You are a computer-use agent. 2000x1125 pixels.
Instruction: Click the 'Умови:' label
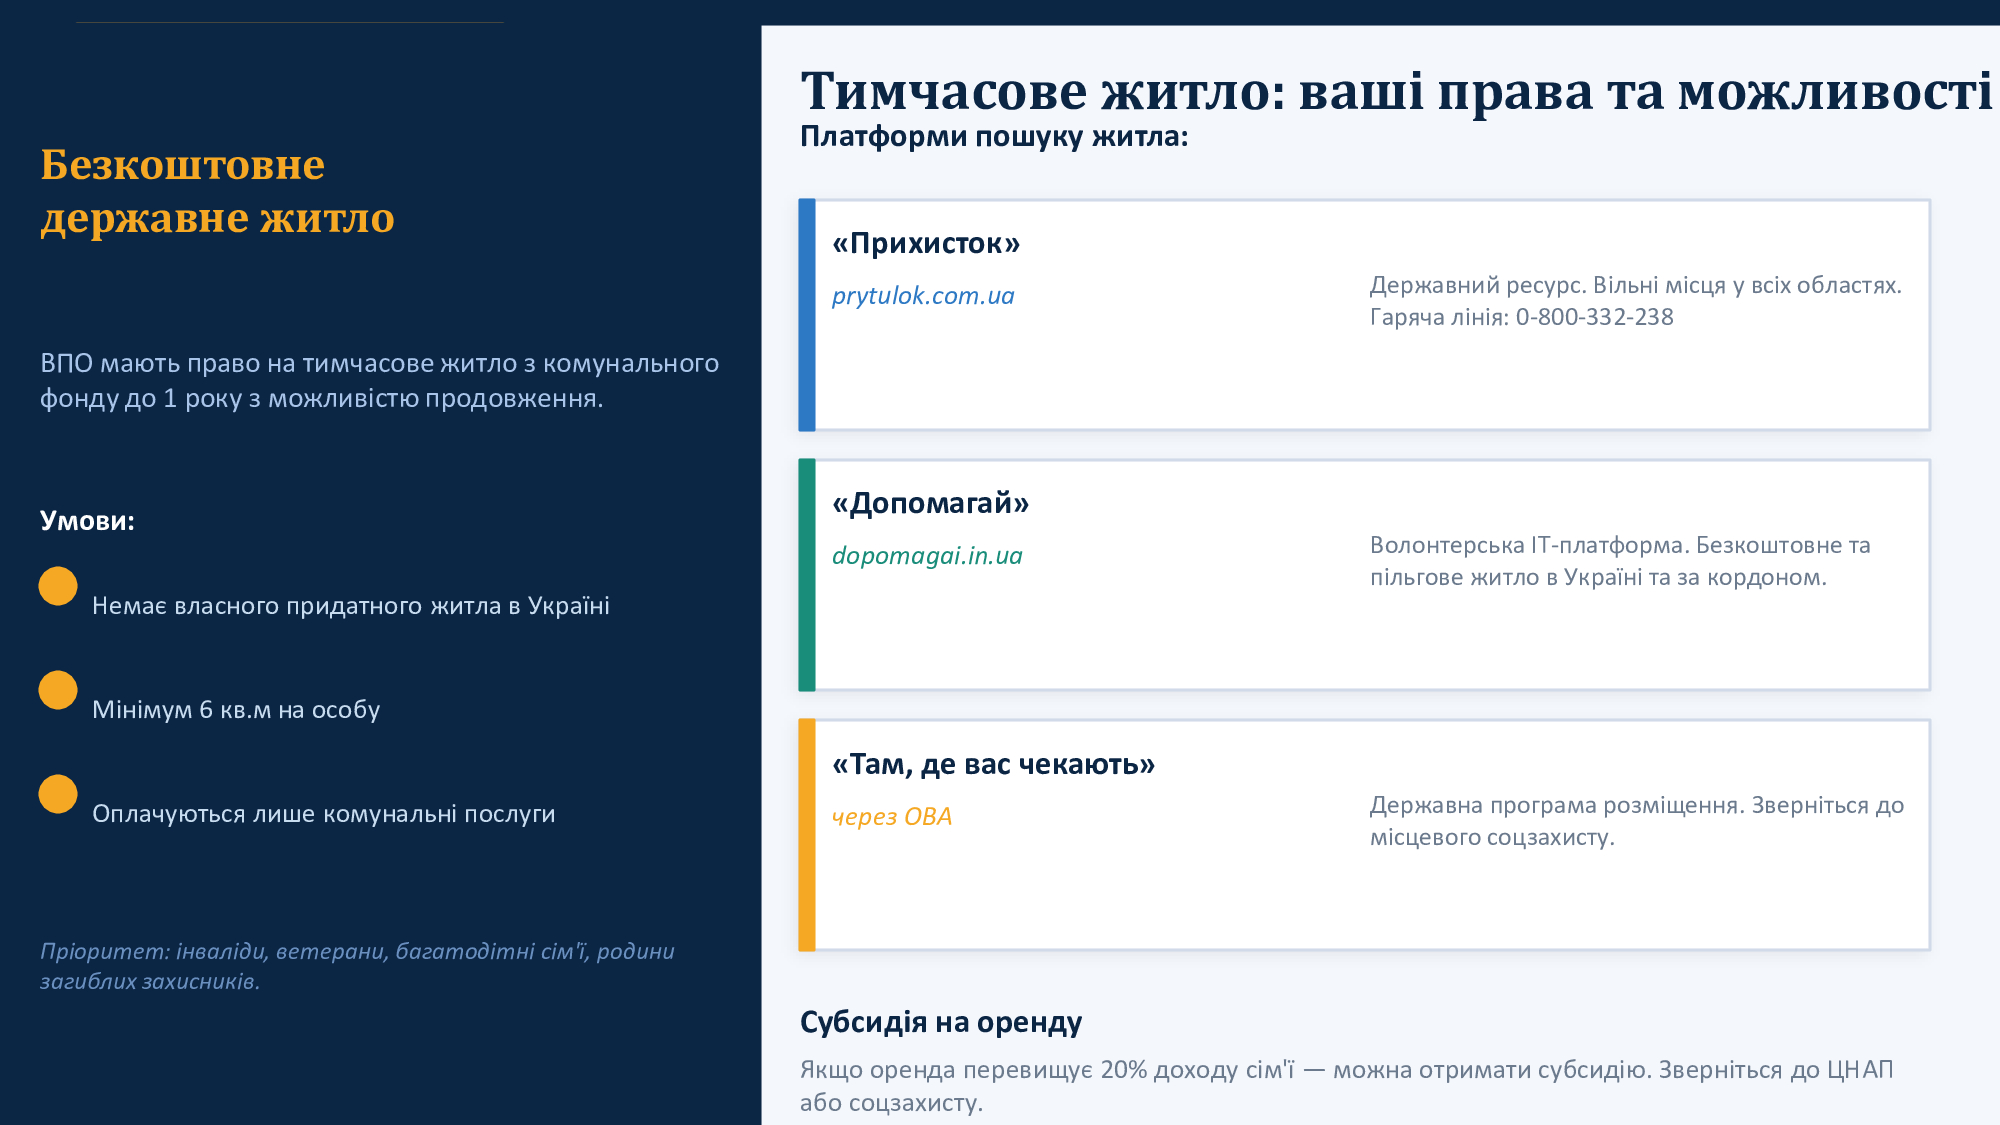(87, 521)
